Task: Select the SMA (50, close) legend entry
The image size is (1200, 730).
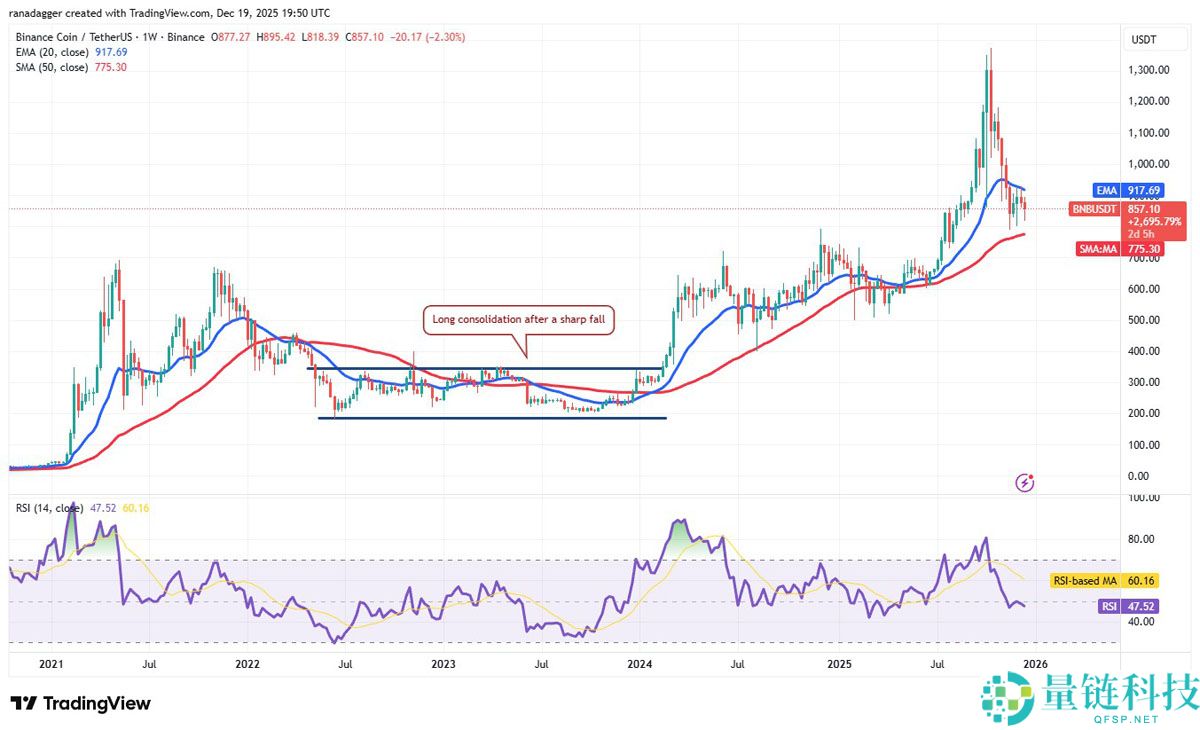Action: click(71, 67)
